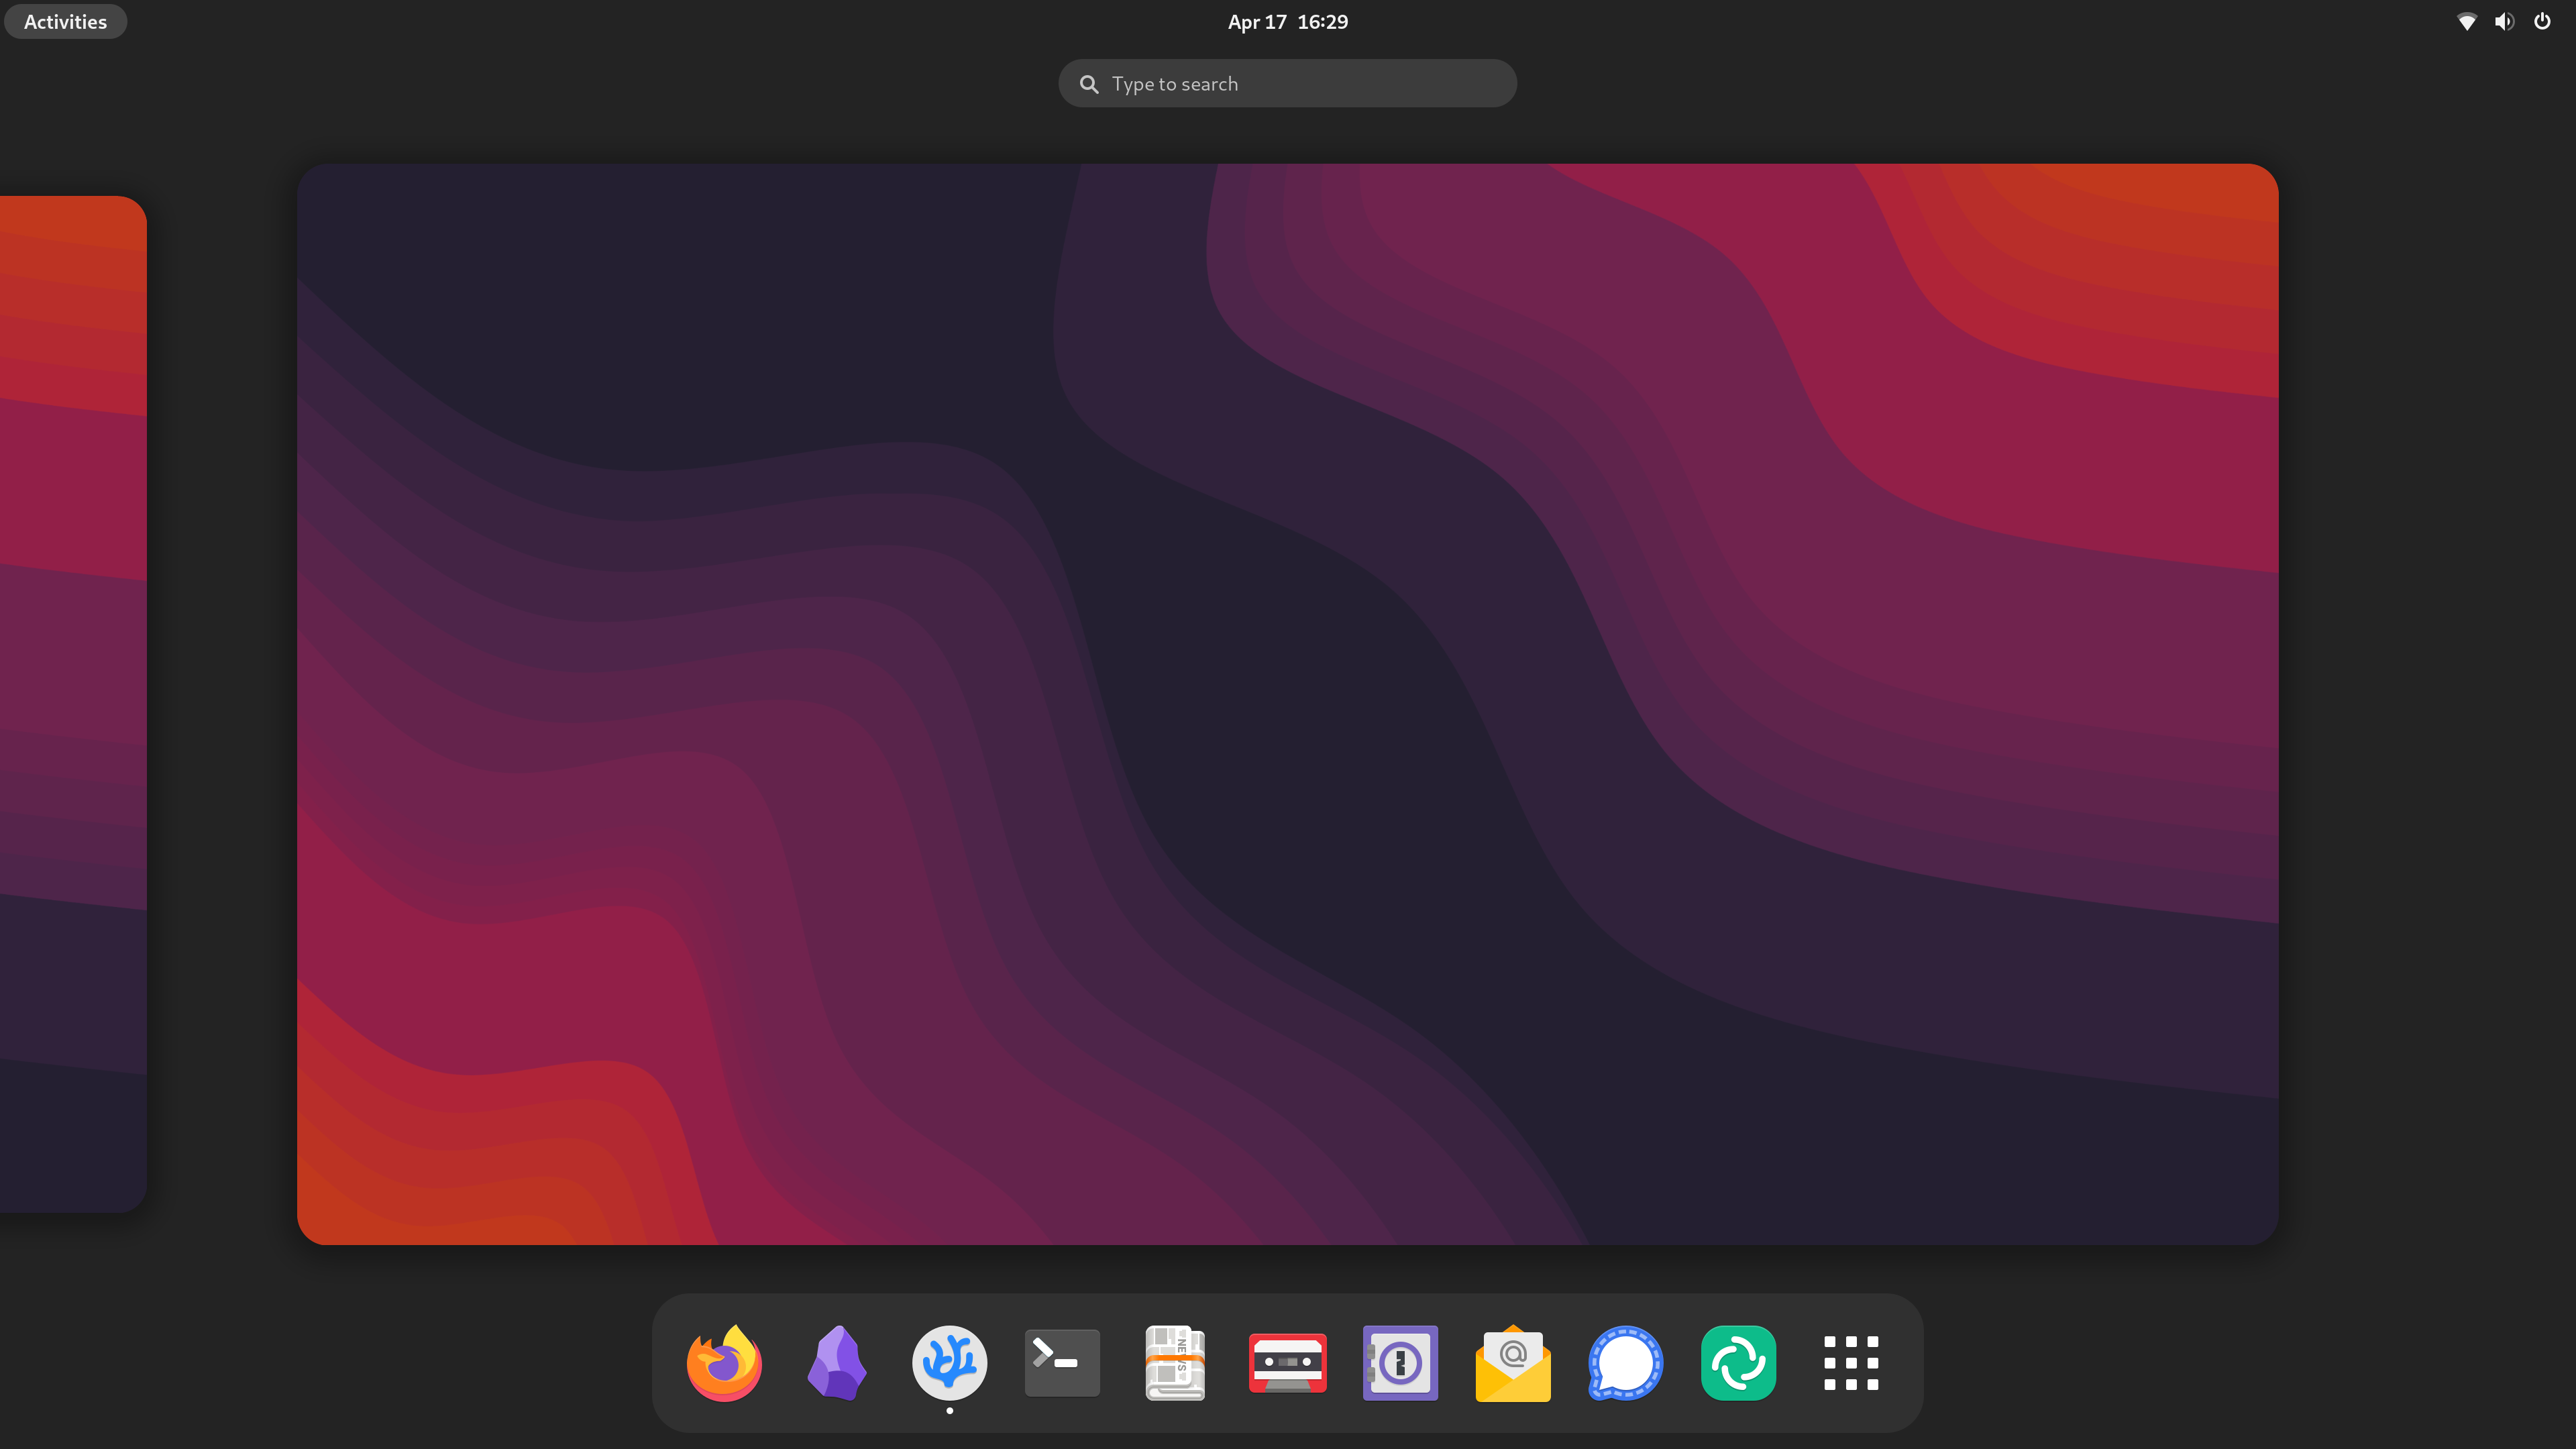2576x1449 pixels.
Task: Launch the terminal Console app
Action: click(x=1061, y=1362)
